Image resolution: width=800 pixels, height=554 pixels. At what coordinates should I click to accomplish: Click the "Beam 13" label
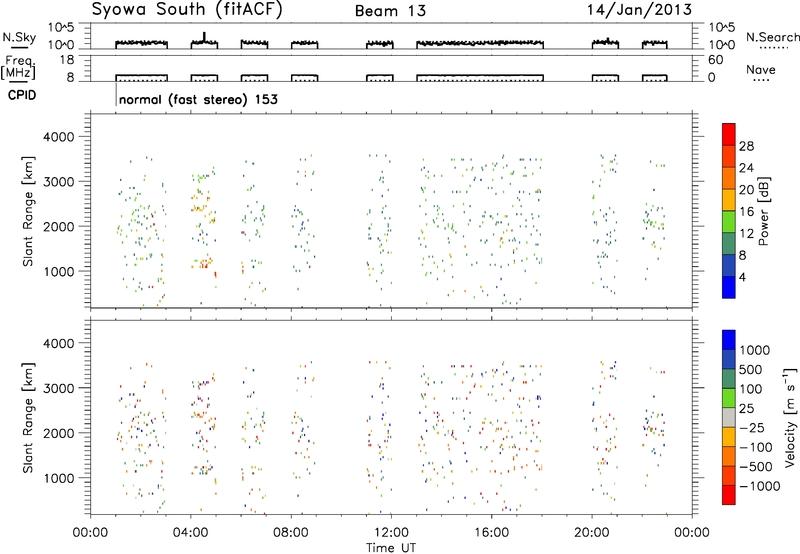390,11
